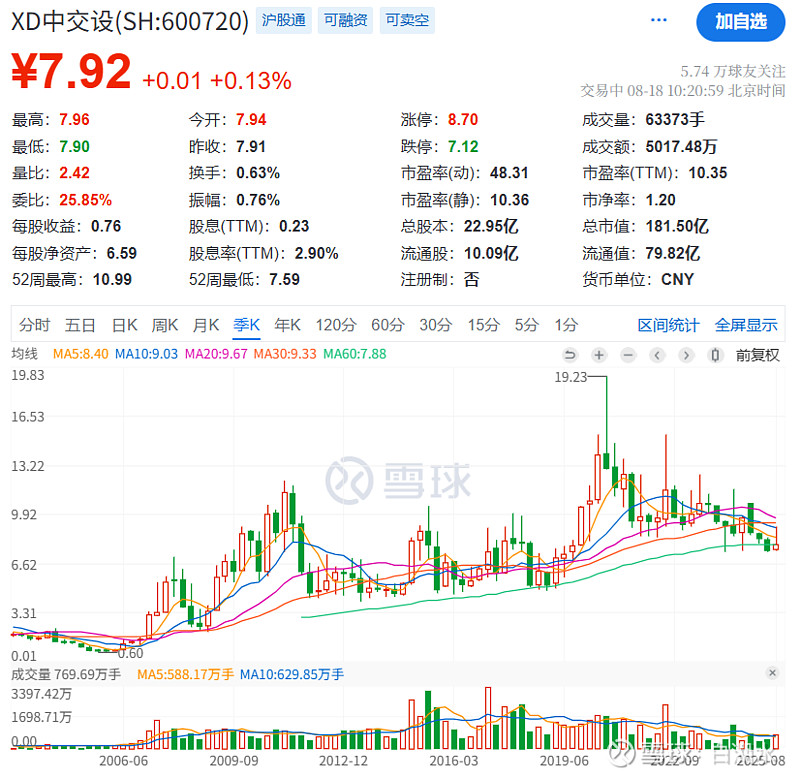Click the 2009-09 date on the axis
Viewport: 800px width, 779px height.
[234, 761]
